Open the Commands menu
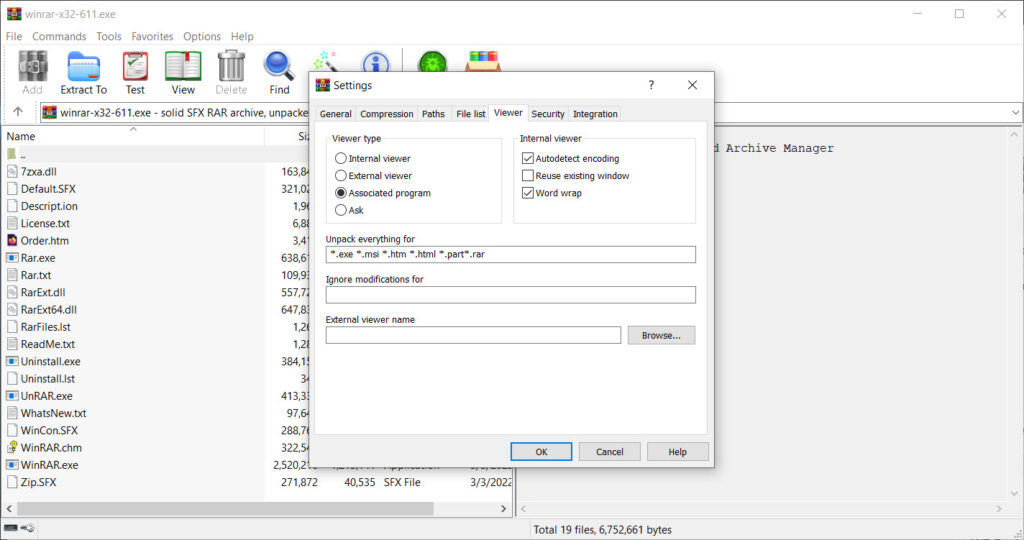Image resolution: width=1024 pixels, height=540 pixels. 59,37
